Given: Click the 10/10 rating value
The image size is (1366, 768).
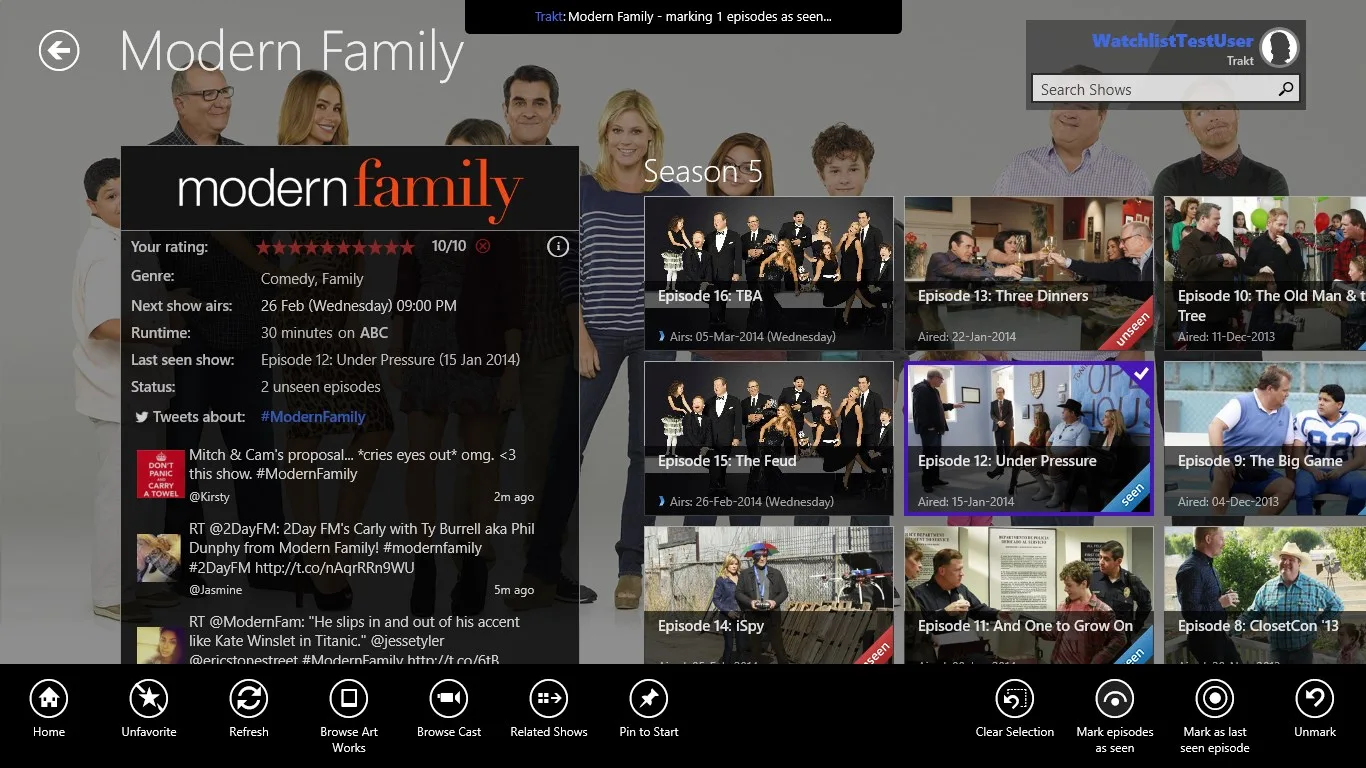Looking at the screenshot, I should (449, 246).
